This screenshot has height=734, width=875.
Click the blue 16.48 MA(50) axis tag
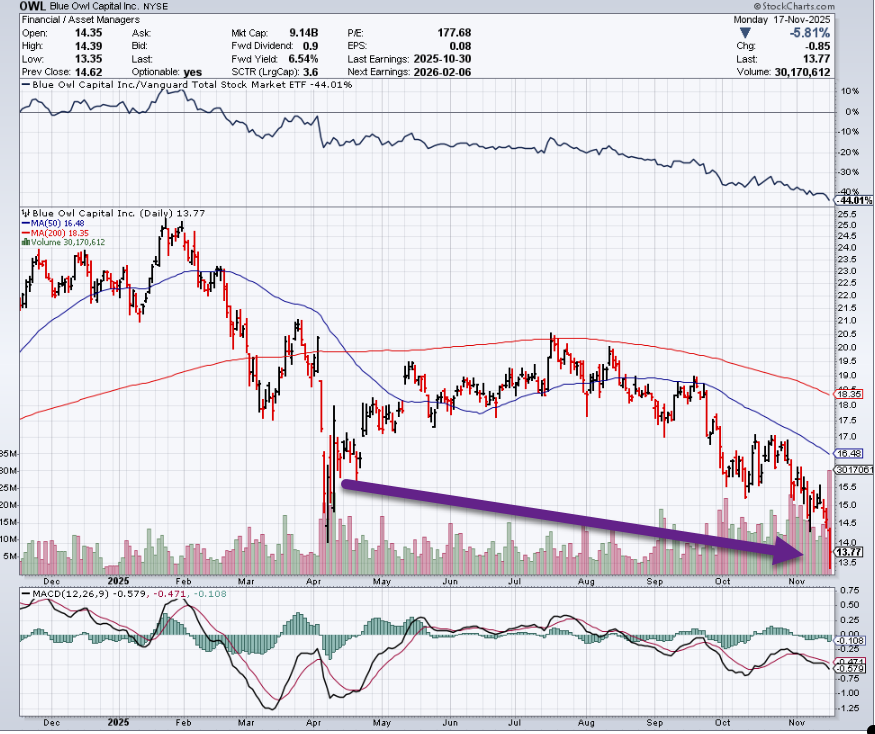849,453
